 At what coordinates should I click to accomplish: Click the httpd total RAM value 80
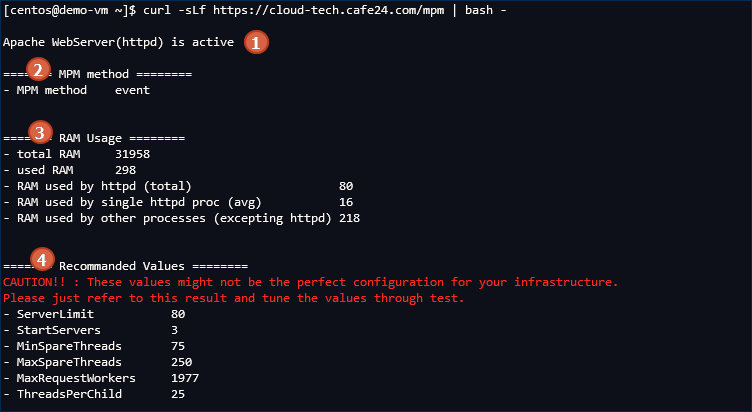pyautogui.click(x=346, y=186)
